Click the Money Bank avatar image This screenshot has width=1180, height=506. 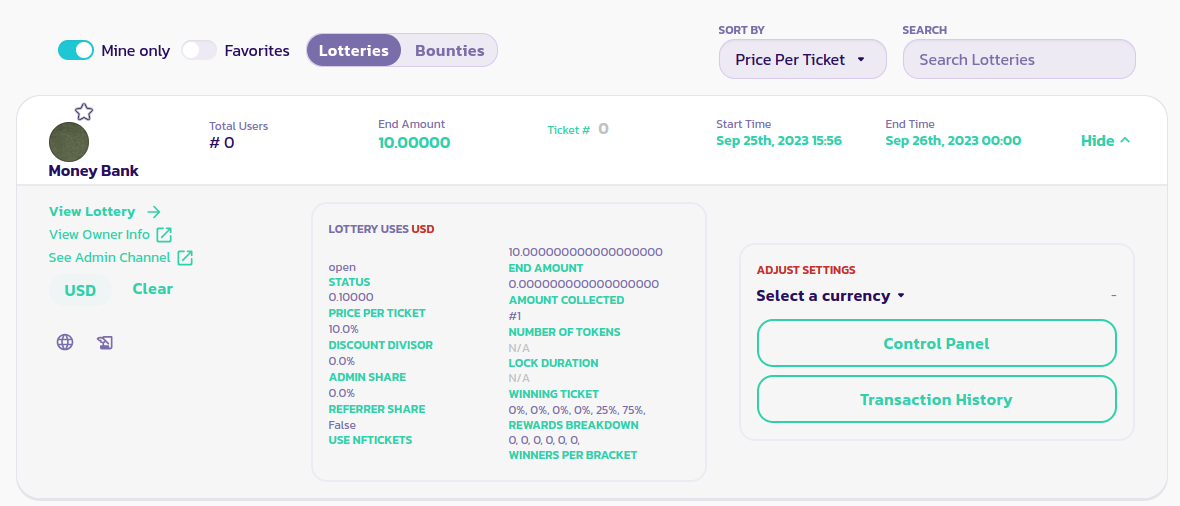click(x=69, y=142)
